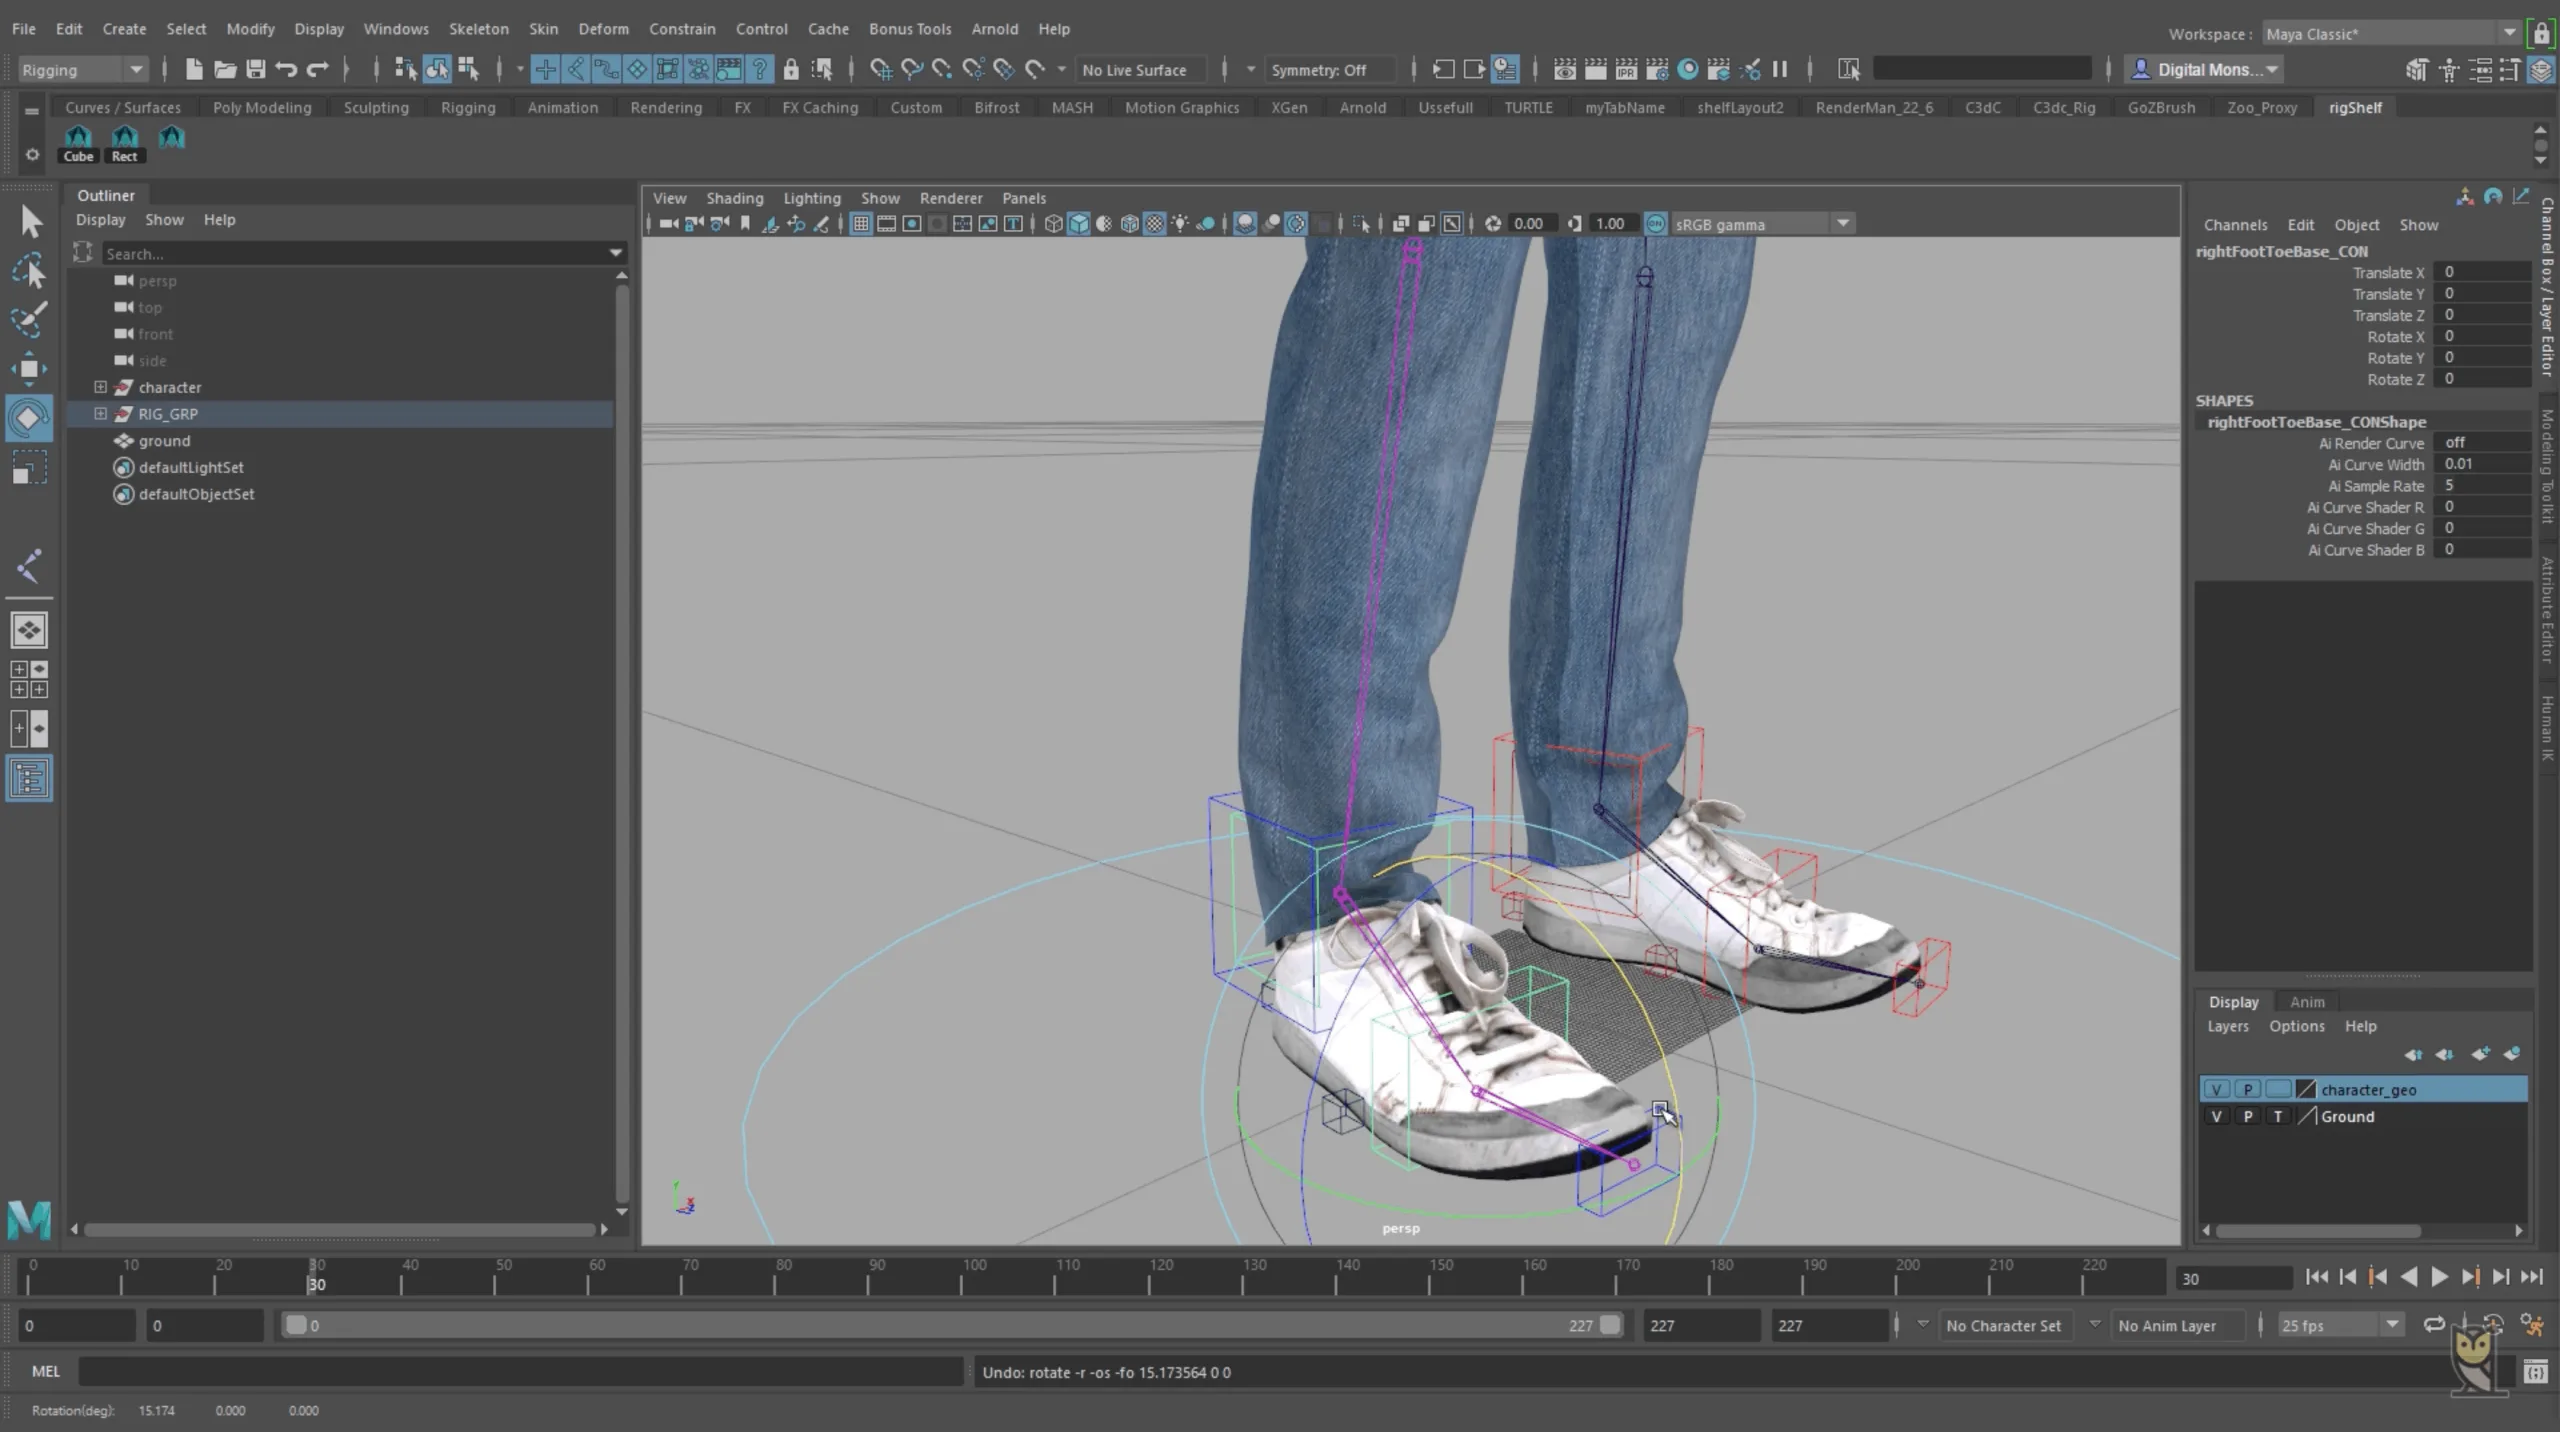This screenshot has height=1432, width=2560.
Task: Toggle the T template state on Ground layer
Action: pos(2278,1116)
